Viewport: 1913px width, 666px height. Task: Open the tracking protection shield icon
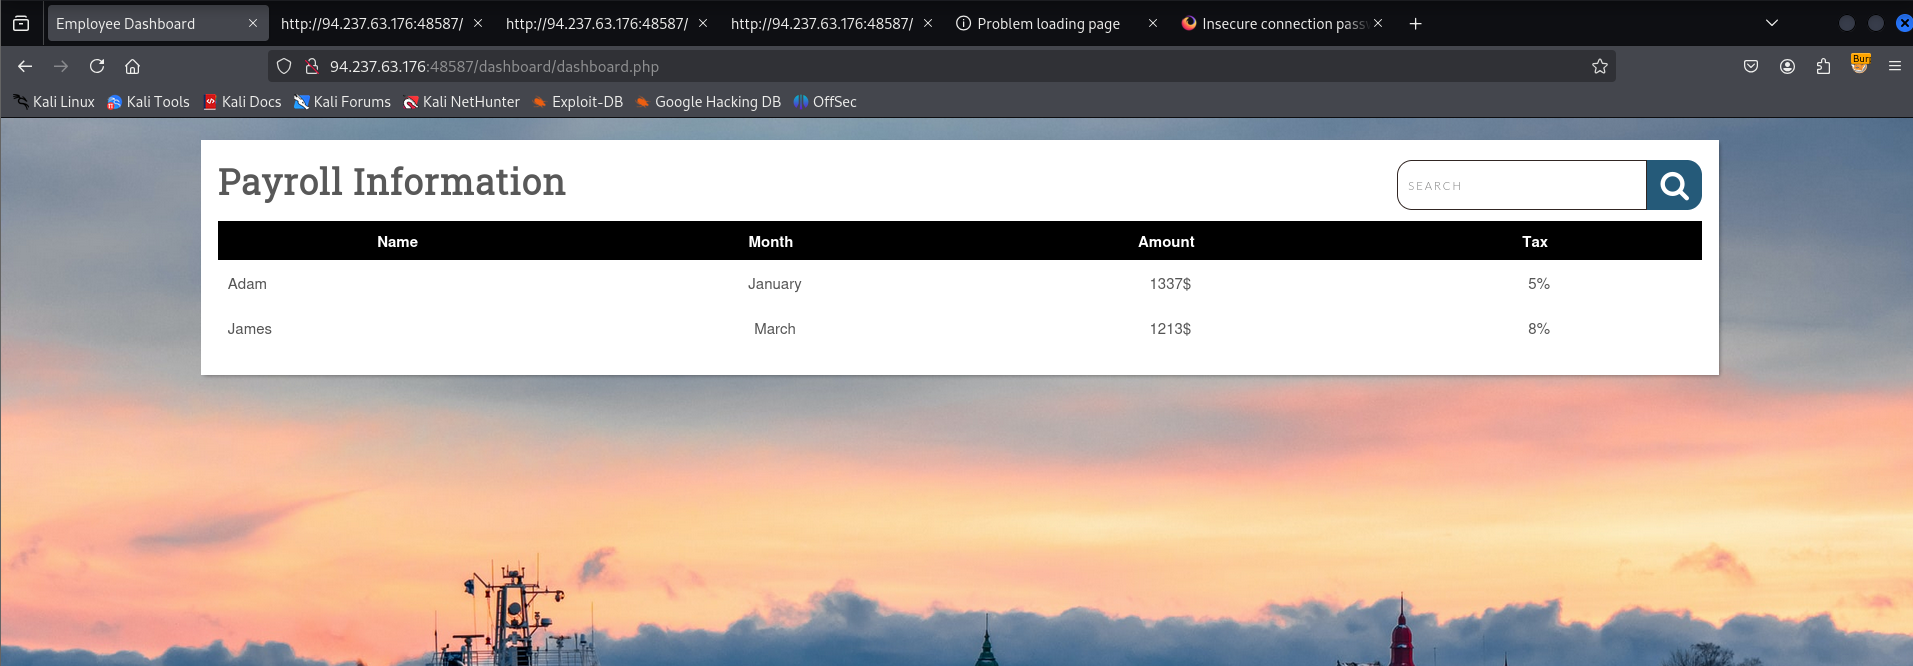[x=284, y=66]
